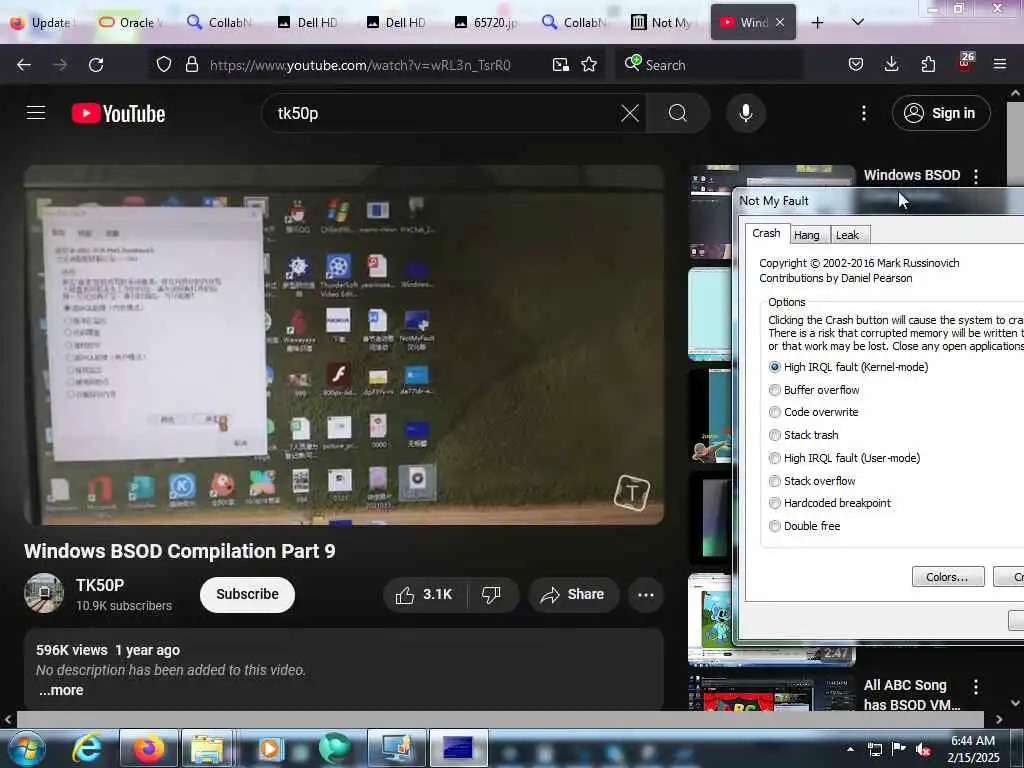
Task: Open the Colors... dialog in Not My Fault
Action: pos(947,577)
